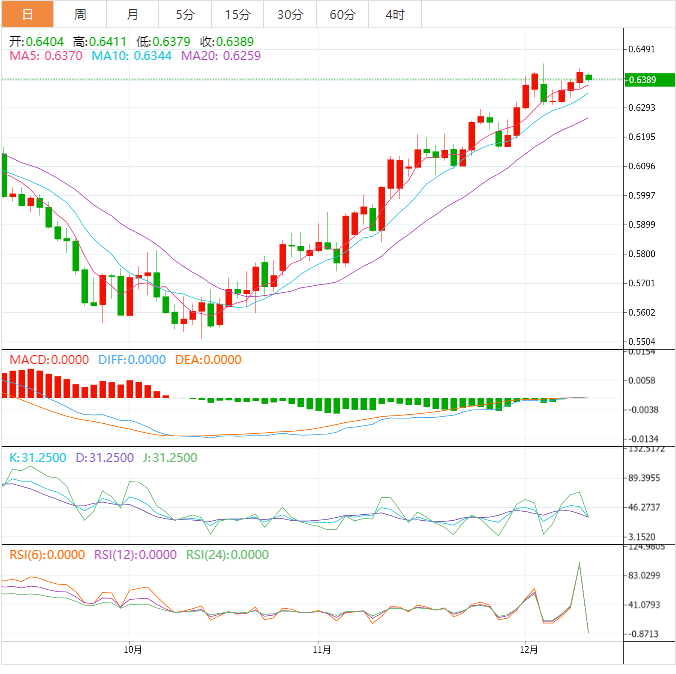The height and width of the screenshot is (674, 676).
Task: Switch chart to 60分 timeframe
Action: (342, 14)
